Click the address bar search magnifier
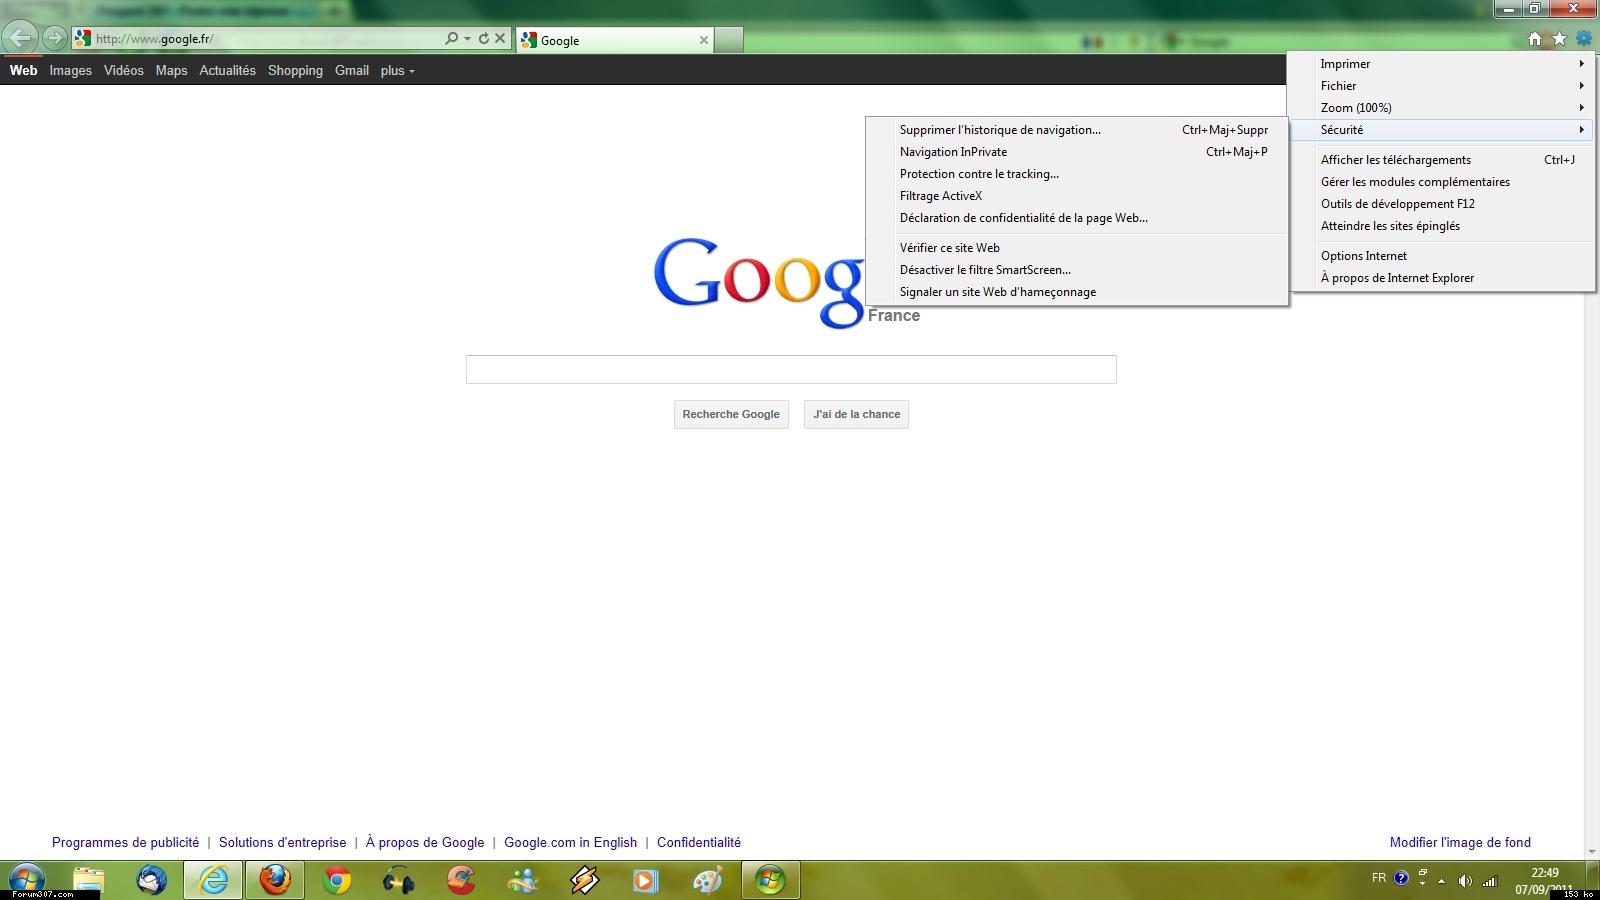The width and height of the screenshot is (1600, 900). coord(452,38)
